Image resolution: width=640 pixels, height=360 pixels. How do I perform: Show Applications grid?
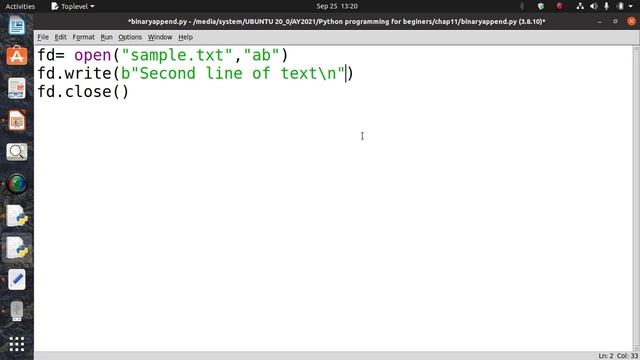click(17, 344)
